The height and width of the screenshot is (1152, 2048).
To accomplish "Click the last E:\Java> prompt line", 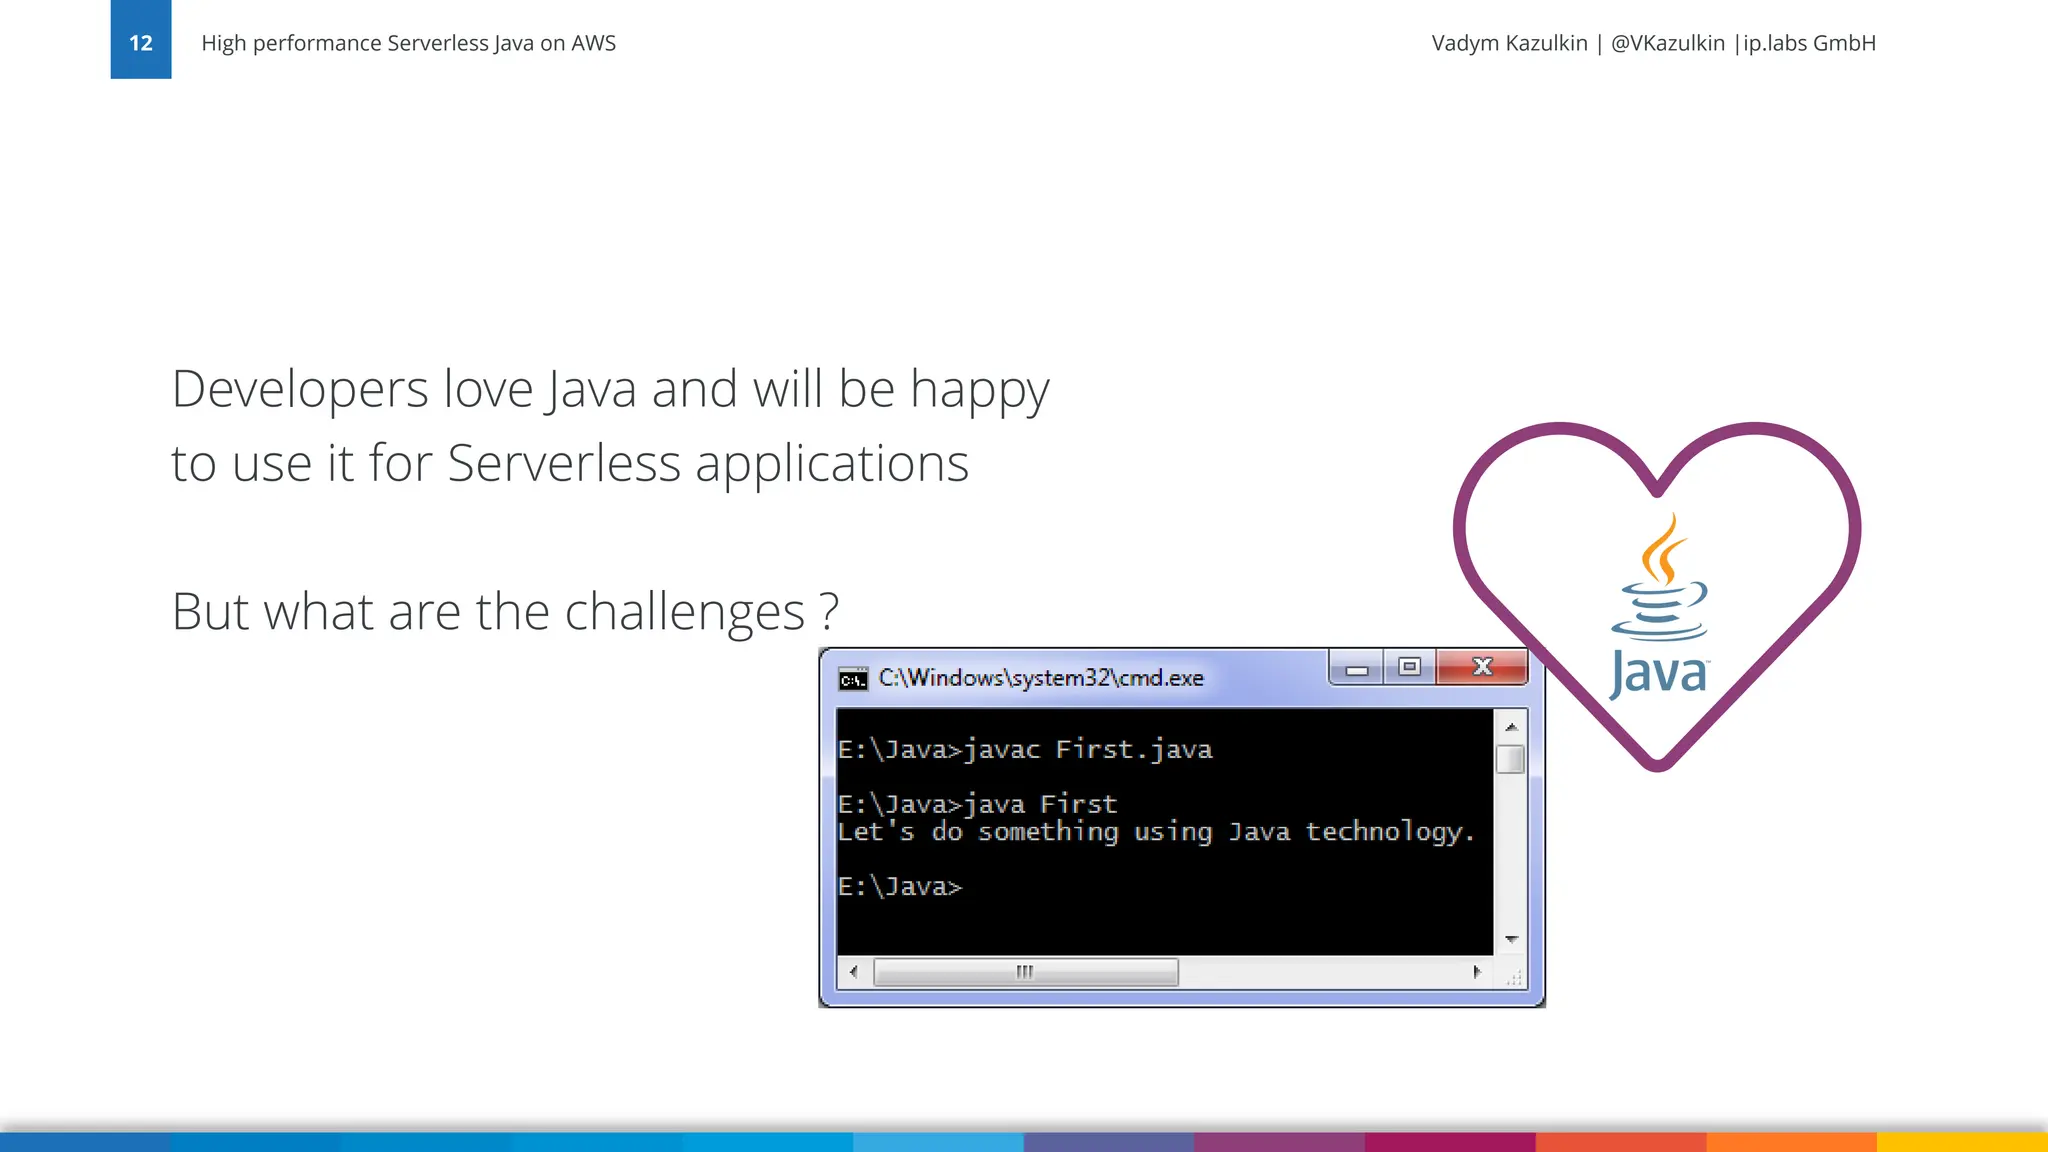I will 900,887.
